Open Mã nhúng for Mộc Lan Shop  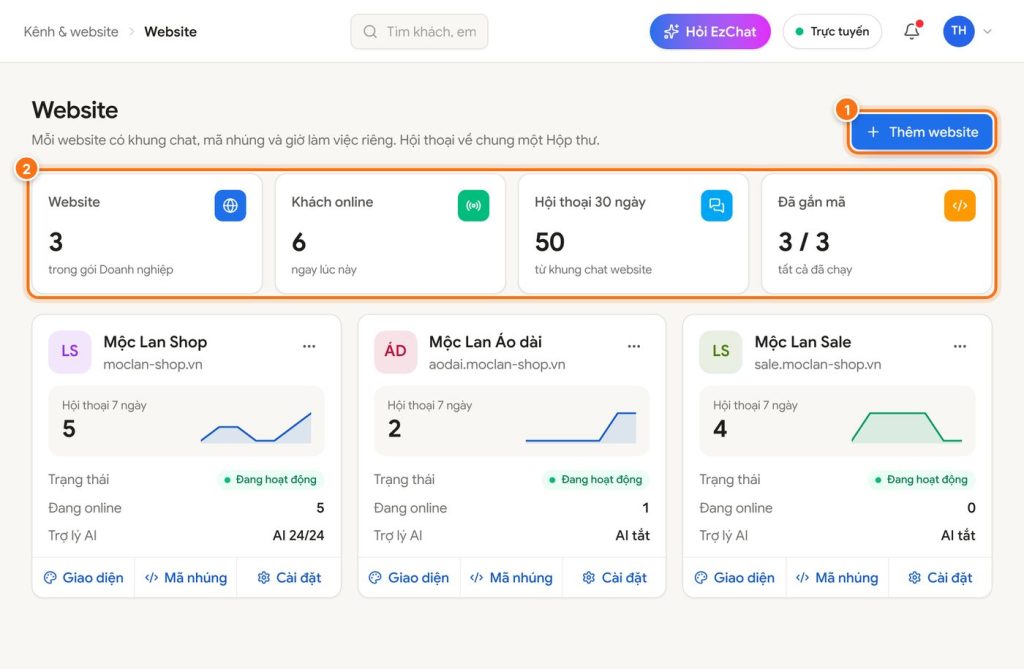point(185,578)
